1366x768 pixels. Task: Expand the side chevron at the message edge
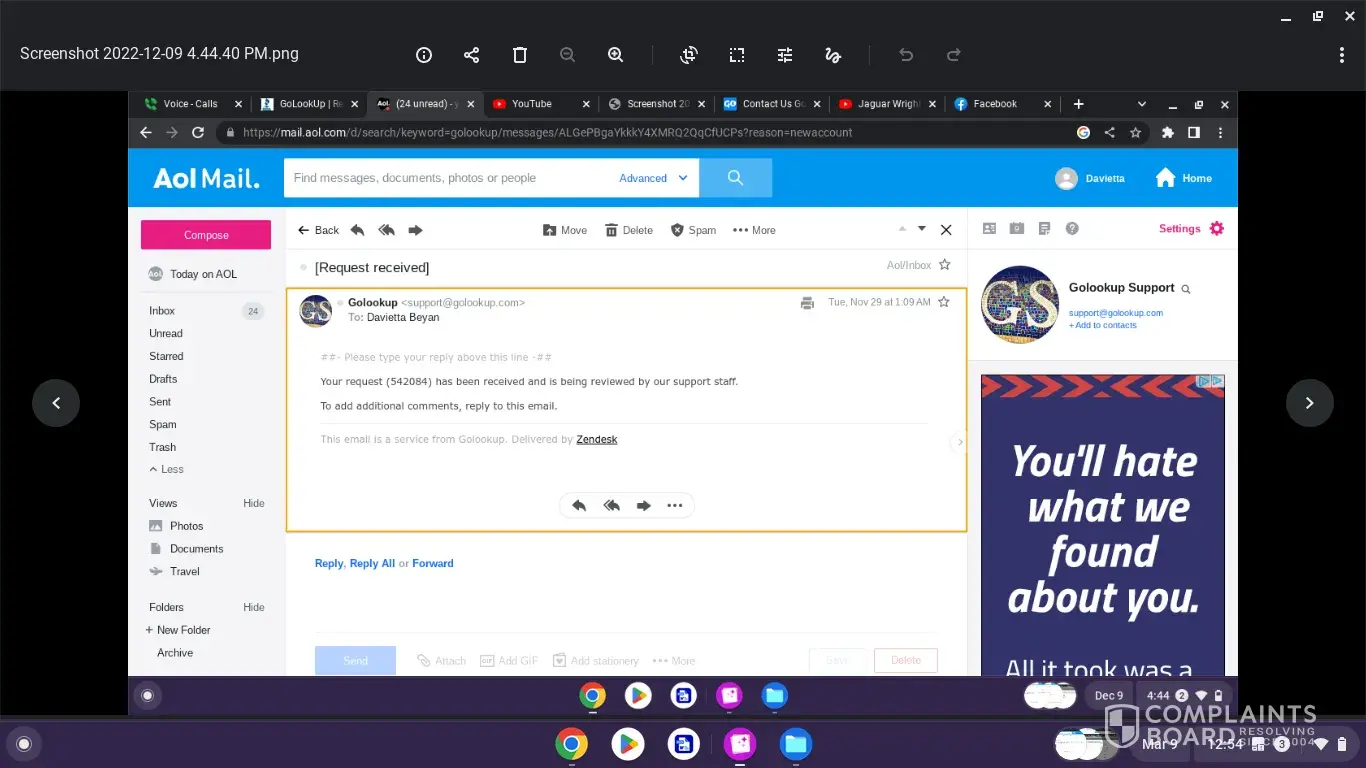(x=960, y=442)
